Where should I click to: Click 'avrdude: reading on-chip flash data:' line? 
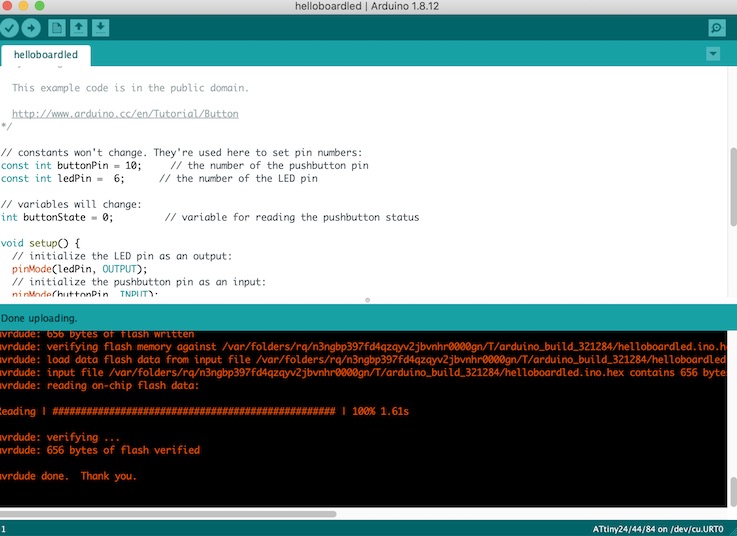tap(99, 386)
